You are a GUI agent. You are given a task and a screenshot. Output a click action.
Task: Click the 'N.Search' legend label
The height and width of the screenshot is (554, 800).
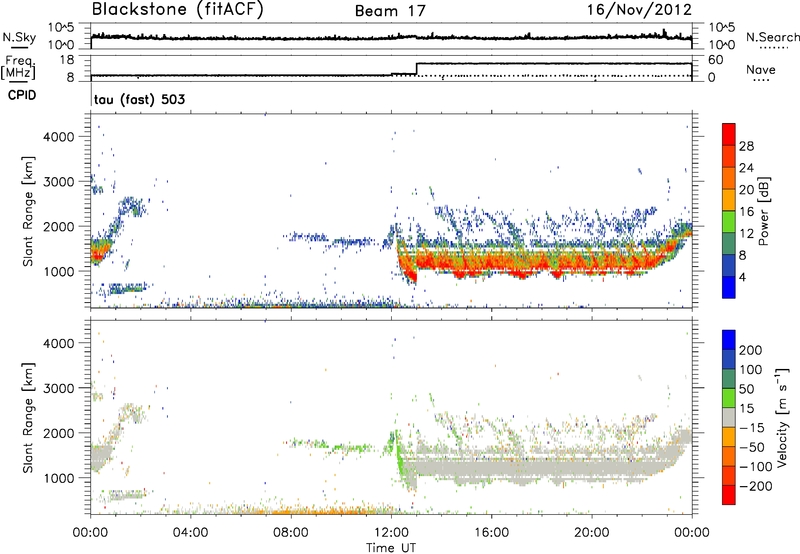[x=772, y=37]
